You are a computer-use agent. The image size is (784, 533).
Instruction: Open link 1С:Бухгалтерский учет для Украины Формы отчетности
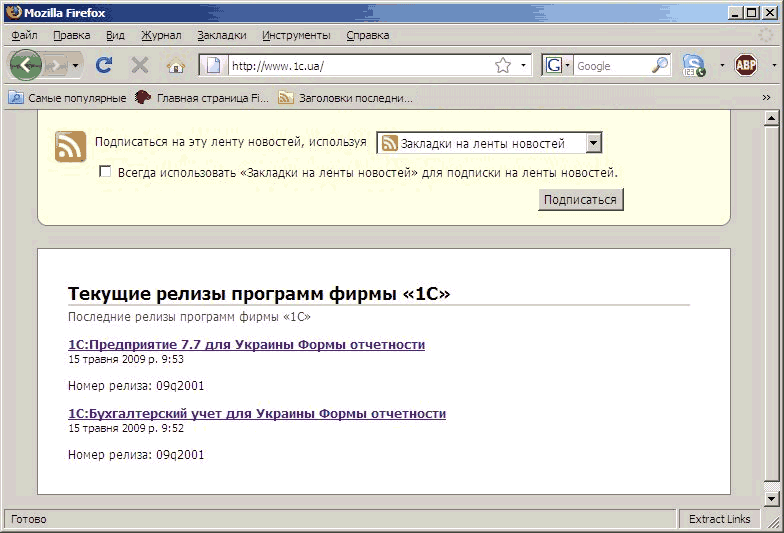point(257,413)
